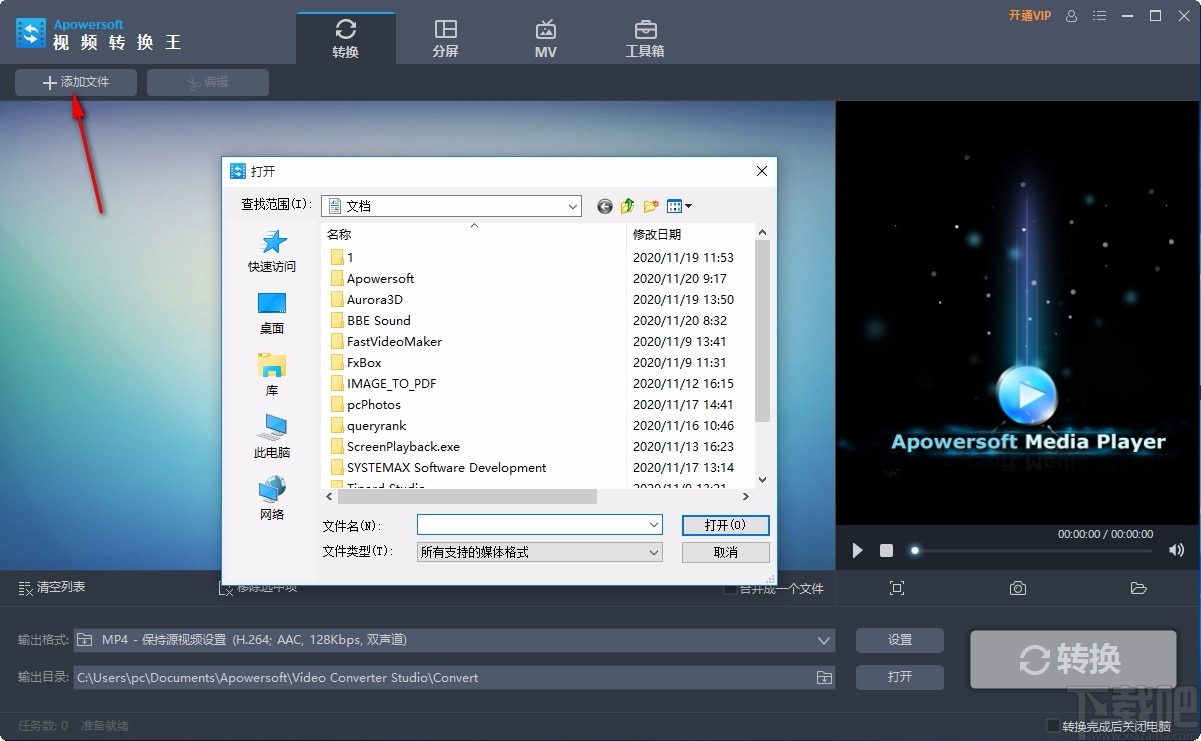Click the 开通VIP link
Viewport: 1201px width, 741px height.
[1030, 16]
